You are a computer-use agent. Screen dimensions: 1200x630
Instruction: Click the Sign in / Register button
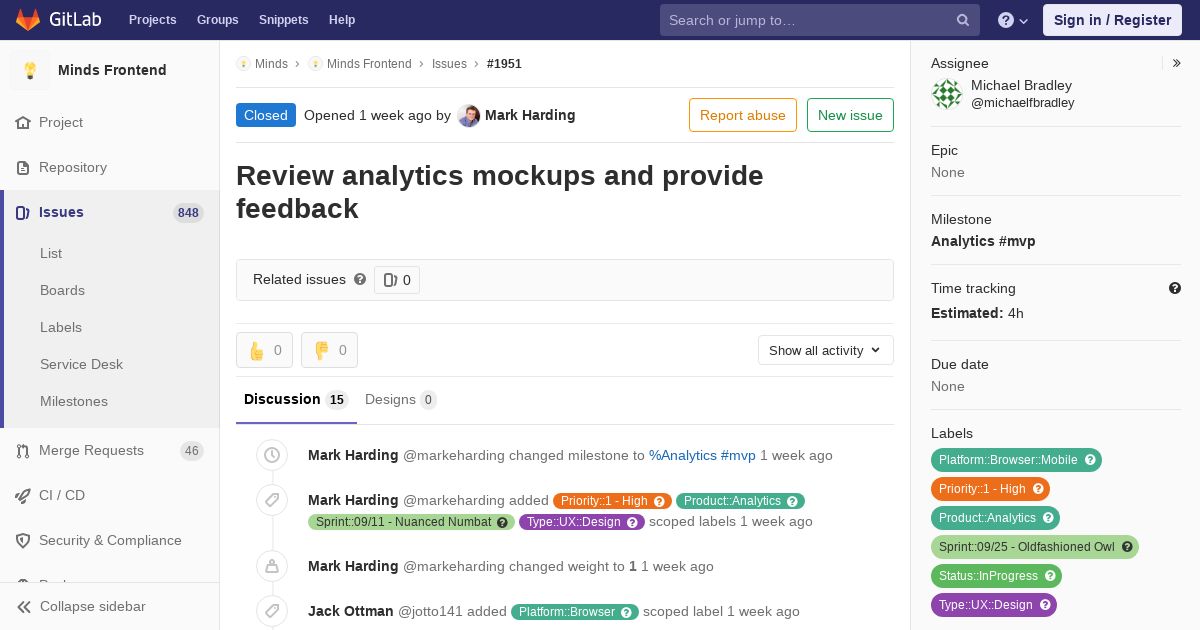coord(1112,20)
